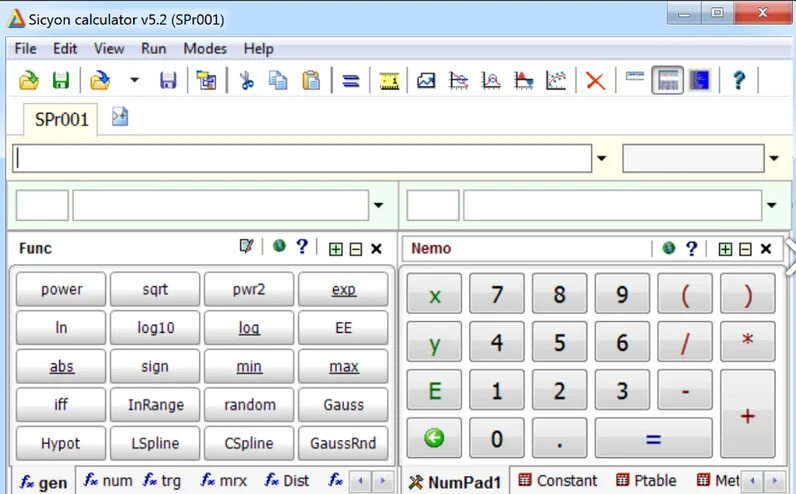This screenshot has width=796, height=494.
Task: Open the Modes menu
Action: pyautogui.click(x=205, y=49)
